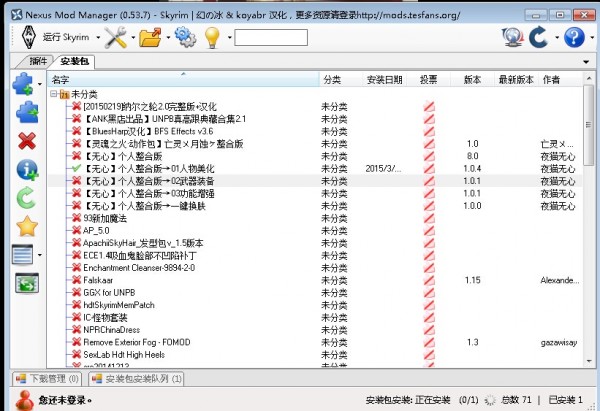Click the mod info tag icon
The width and height of the screenshot is (600, 411).
[27, 170]
